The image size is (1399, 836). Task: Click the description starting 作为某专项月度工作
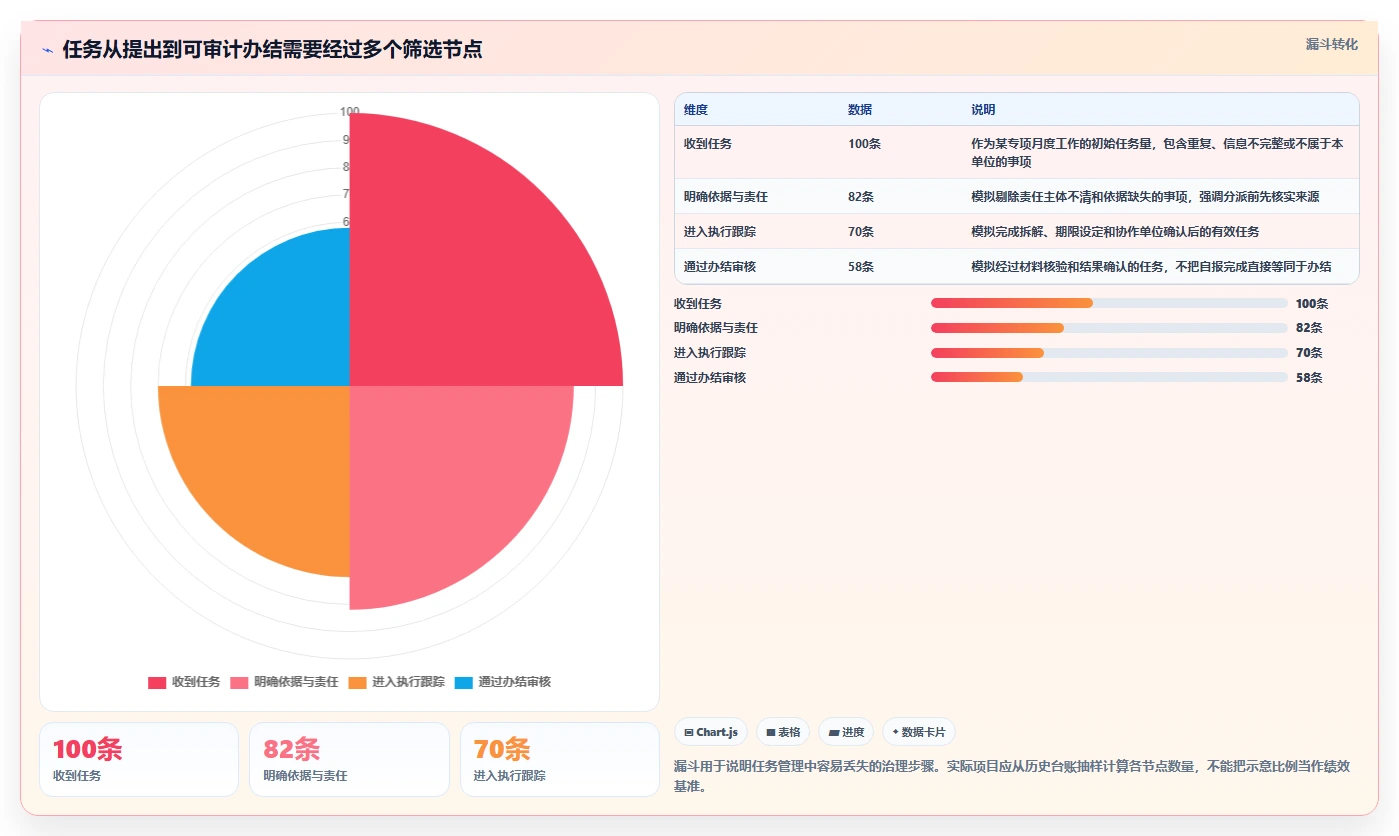(x=1157, y=152)
